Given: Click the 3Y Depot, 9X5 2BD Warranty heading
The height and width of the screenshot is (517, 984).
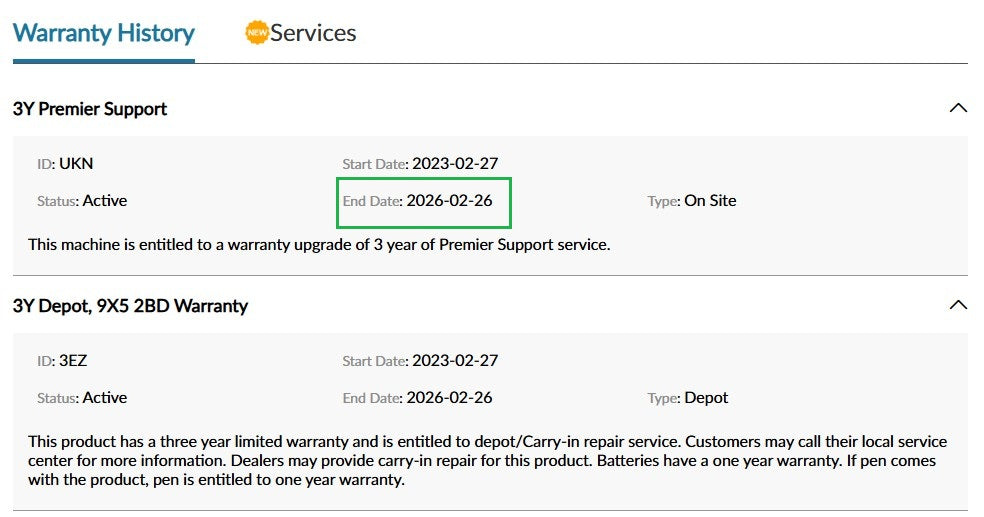Looking at the screenshot, I should click(x=130, y=306).
